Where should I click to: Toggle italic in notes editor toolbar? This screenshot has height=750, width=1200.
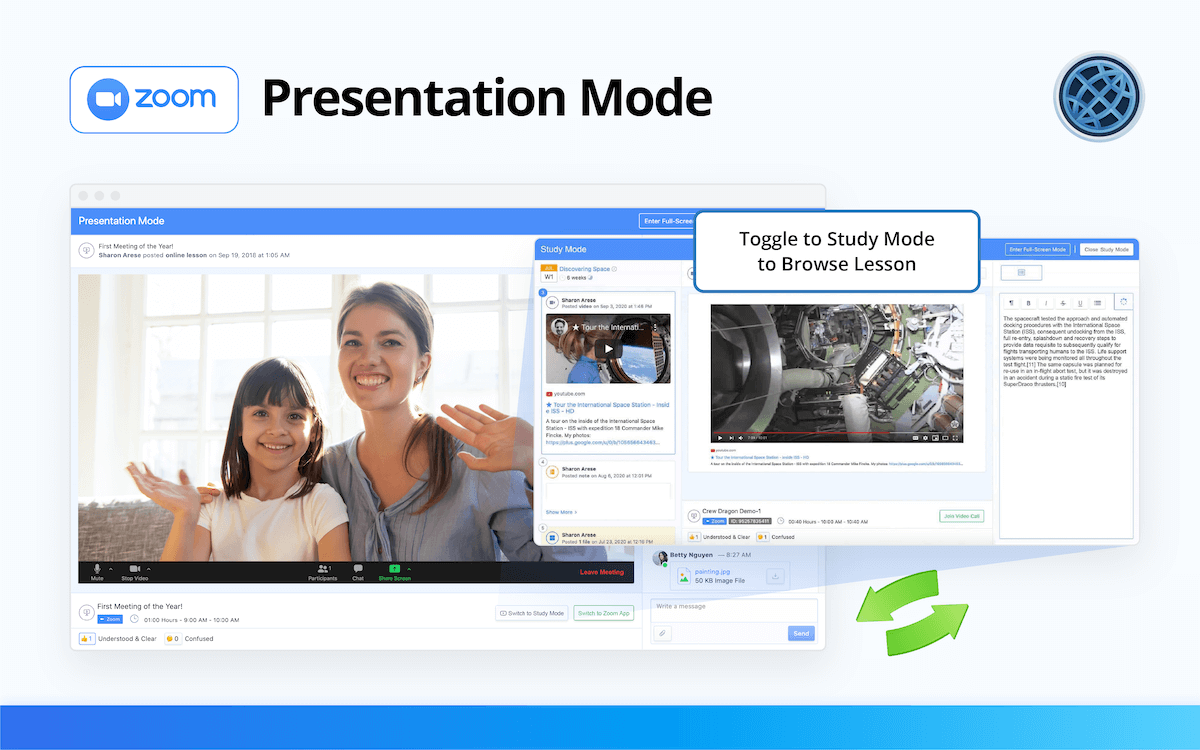click(x=1045, y=302)
